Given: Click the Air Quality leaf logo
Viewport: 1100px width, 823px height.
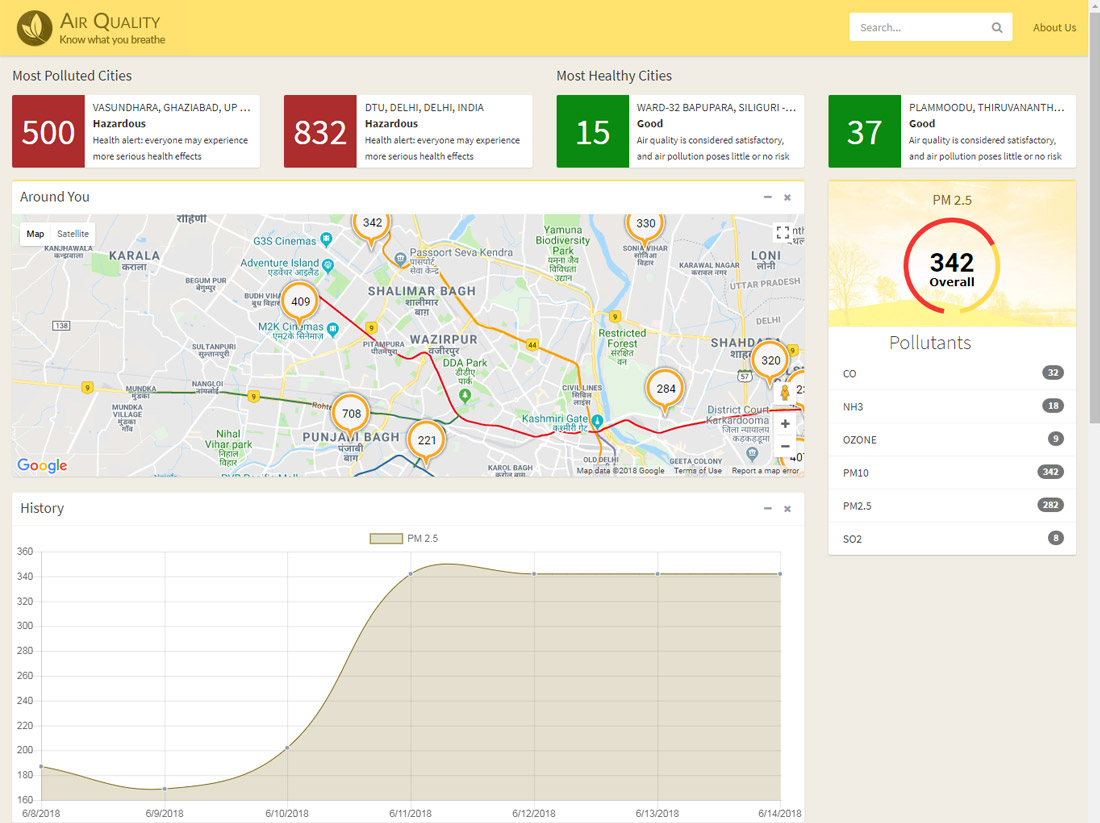Looking at the screenshot, I should coord(35,28).
